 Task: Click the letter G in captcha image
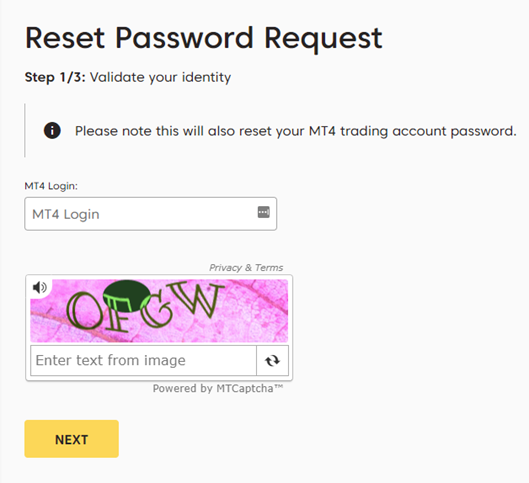coord(155,311)
